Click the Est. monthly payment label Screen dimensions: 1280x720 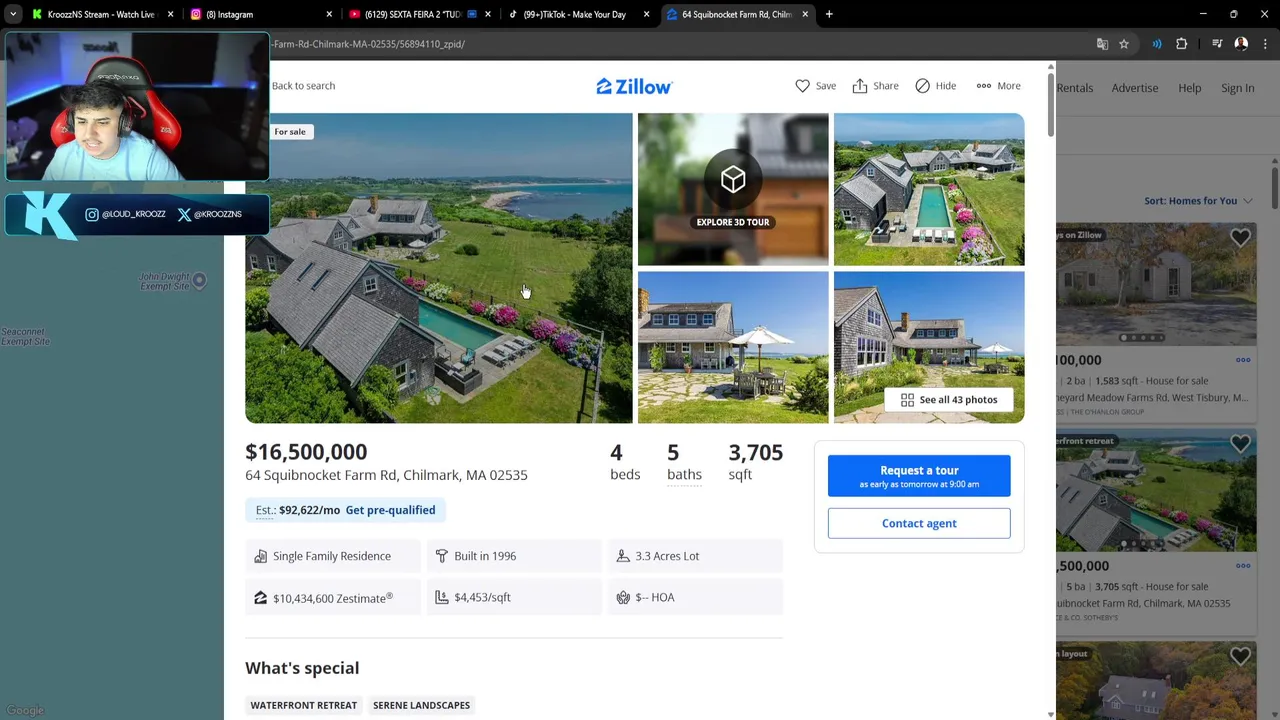click(265, 510)
